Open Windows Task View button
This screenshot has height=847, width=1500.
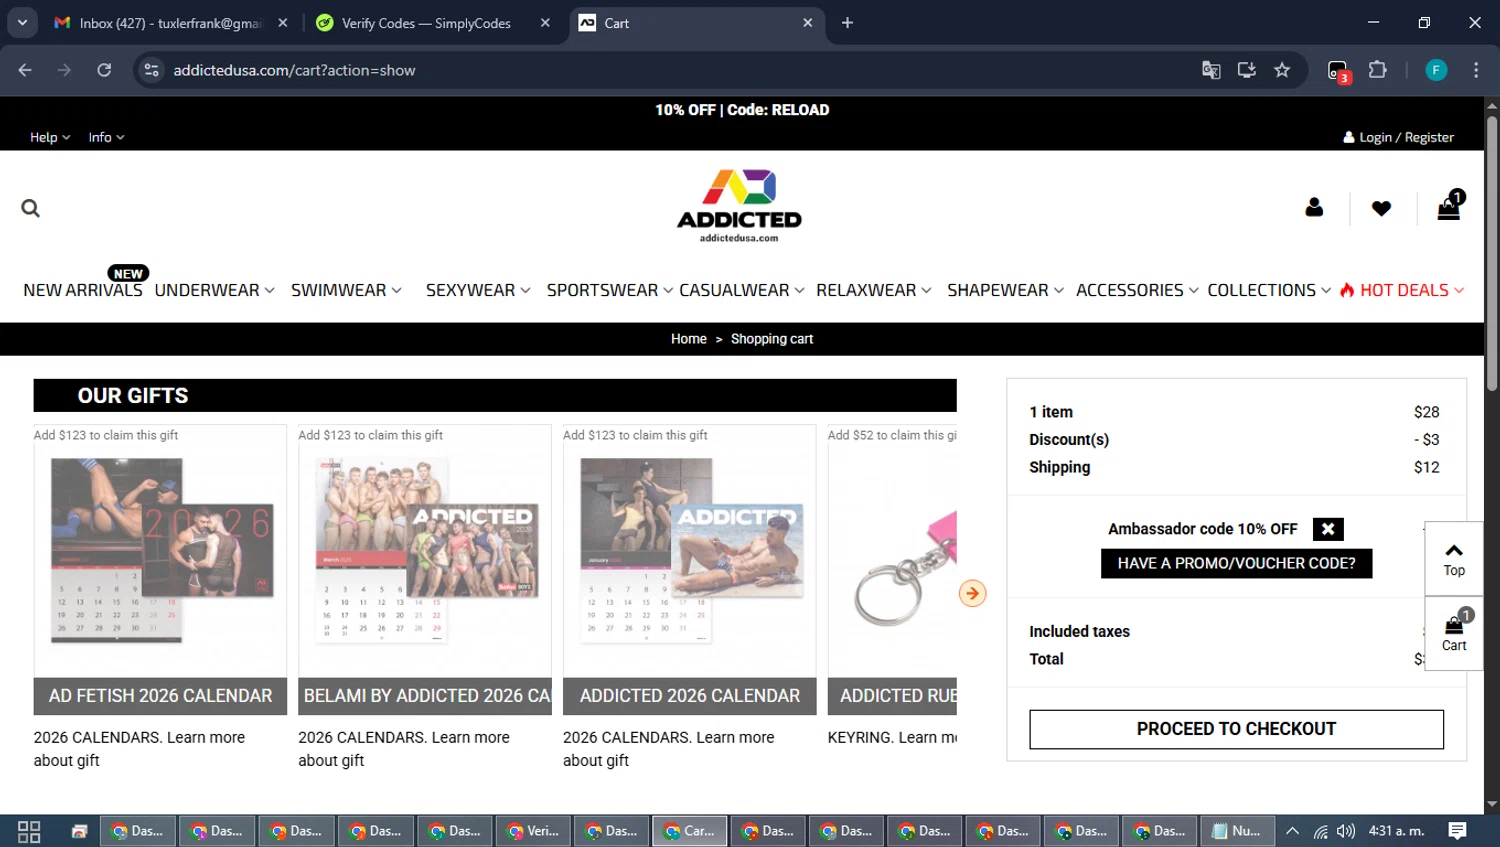pos(29,831)
